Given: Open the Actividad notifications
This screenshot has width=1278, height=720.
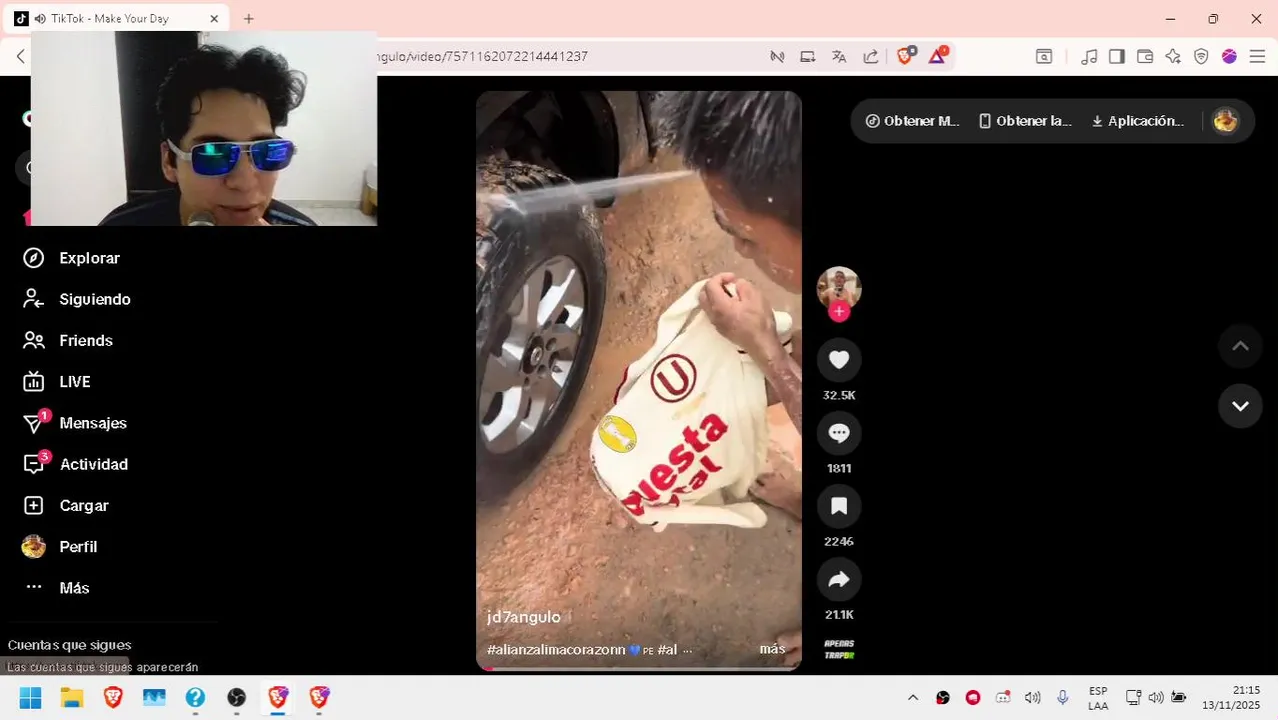Looking at the screenshot, I should pos(77,464).
